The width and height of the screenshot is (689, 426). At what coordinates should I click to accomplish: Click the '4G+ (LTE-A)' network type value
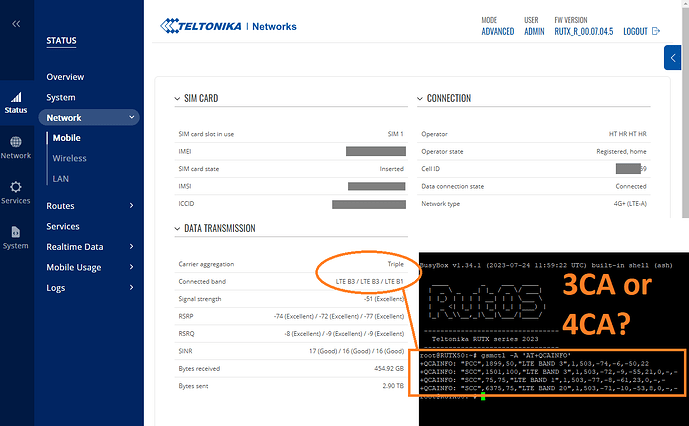click(x=630, y=204)
